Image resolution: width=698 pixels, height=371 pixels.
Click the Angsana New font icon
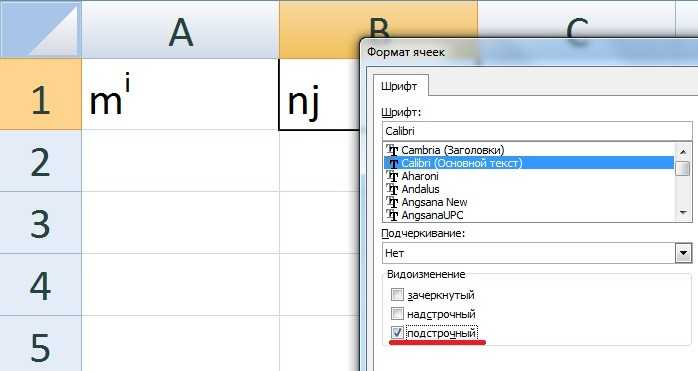392,202
